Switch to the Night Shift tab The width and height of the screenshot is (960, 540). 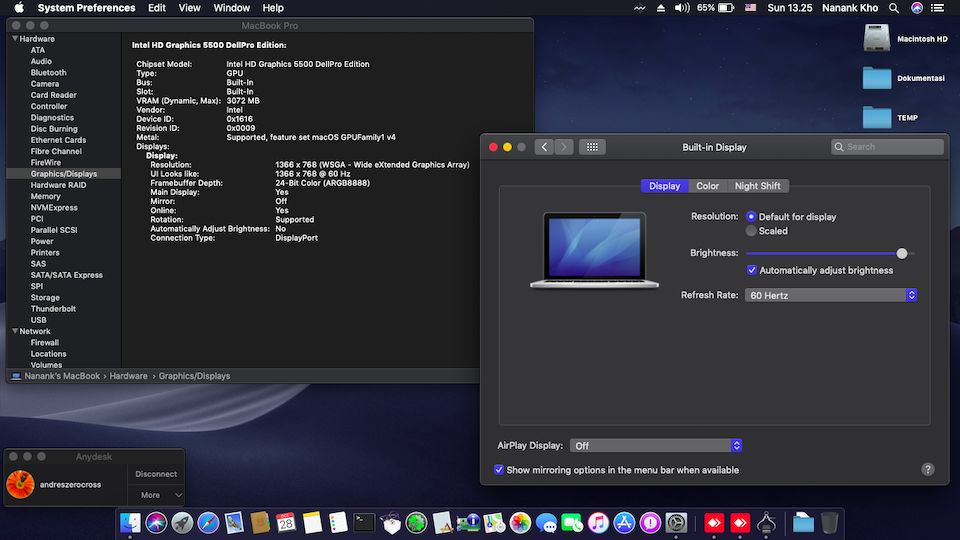click(x=757, y=186)
